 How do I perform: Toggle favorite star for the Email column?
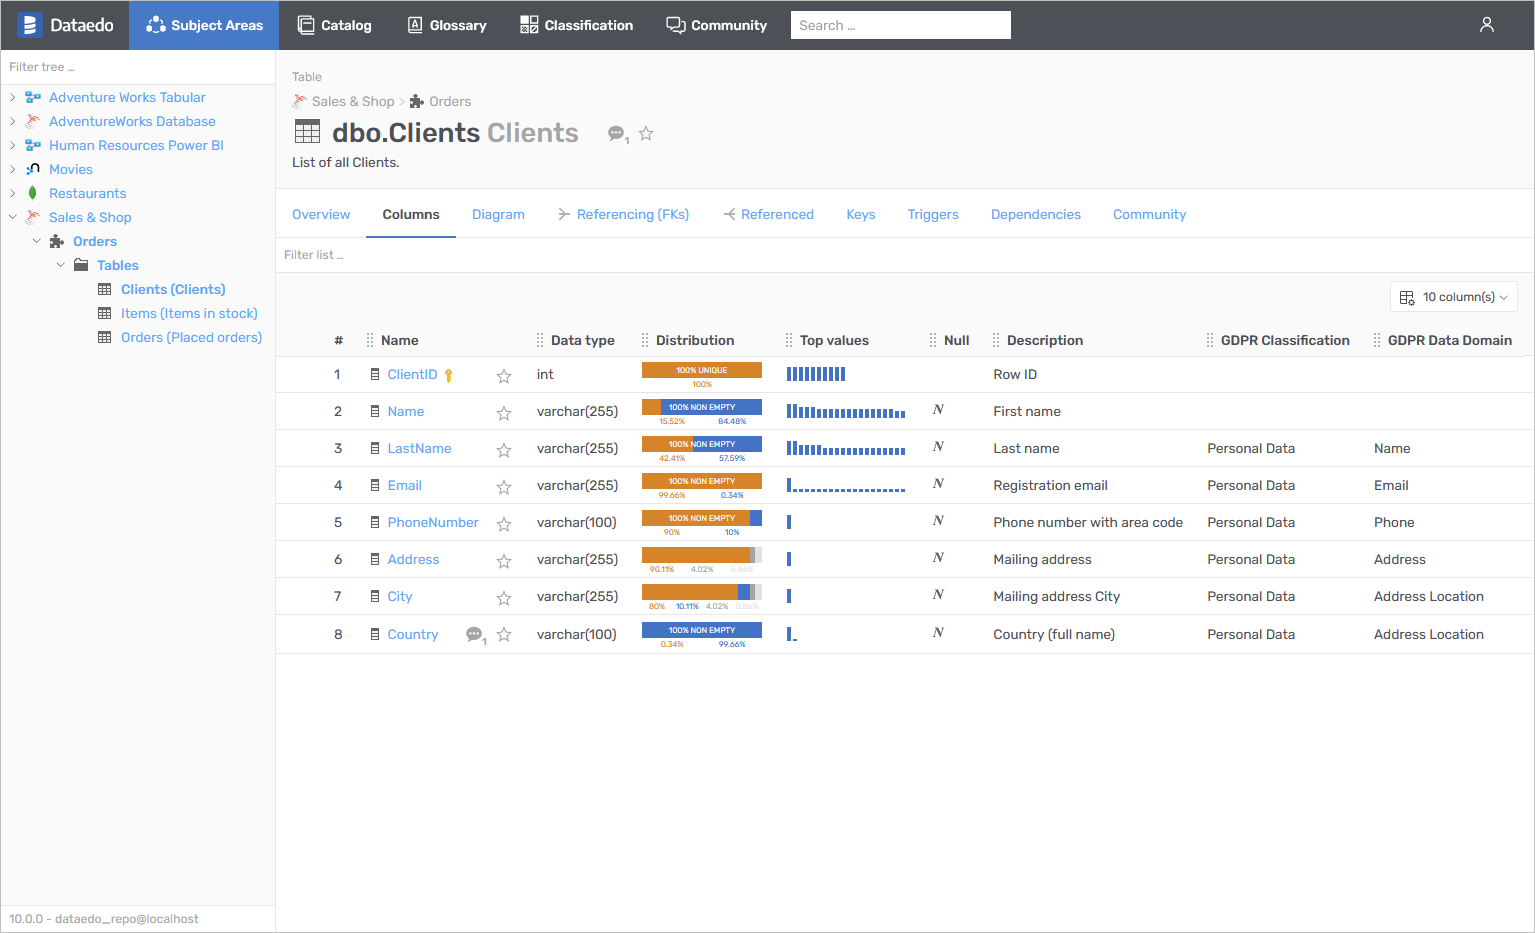[504, 487]
